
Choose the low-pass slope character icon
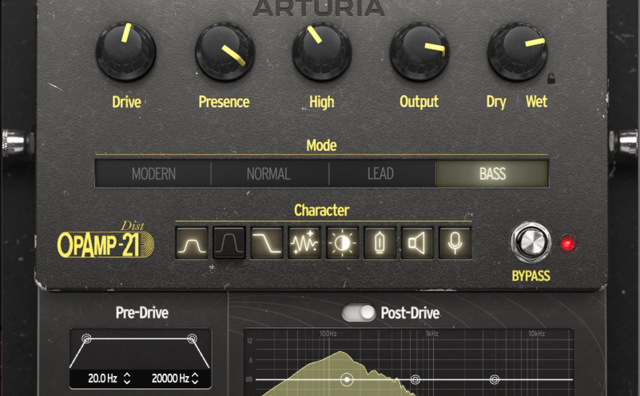267,243
